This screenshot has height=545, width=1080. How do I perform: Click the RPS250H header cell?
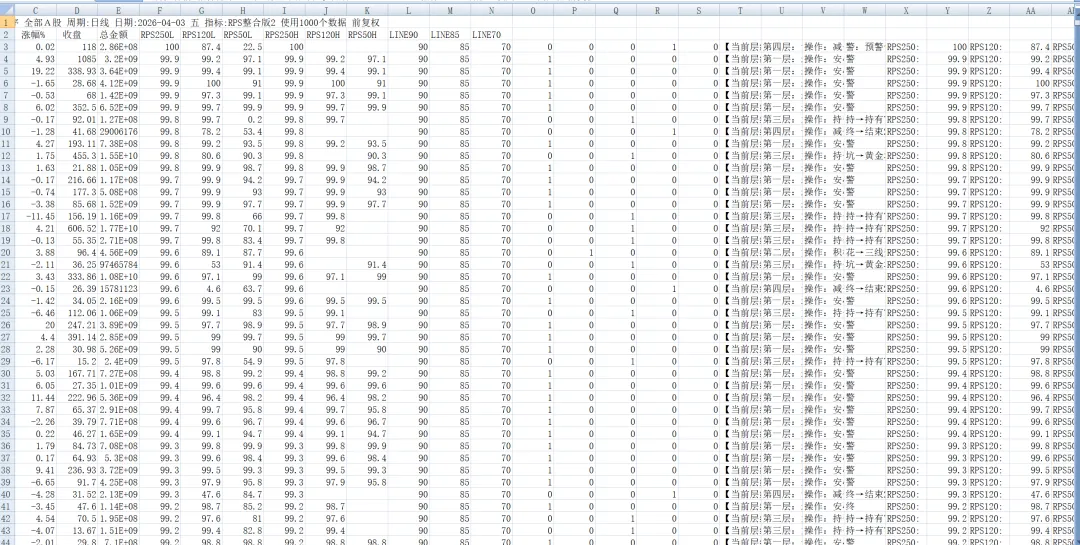coord(284,35)
